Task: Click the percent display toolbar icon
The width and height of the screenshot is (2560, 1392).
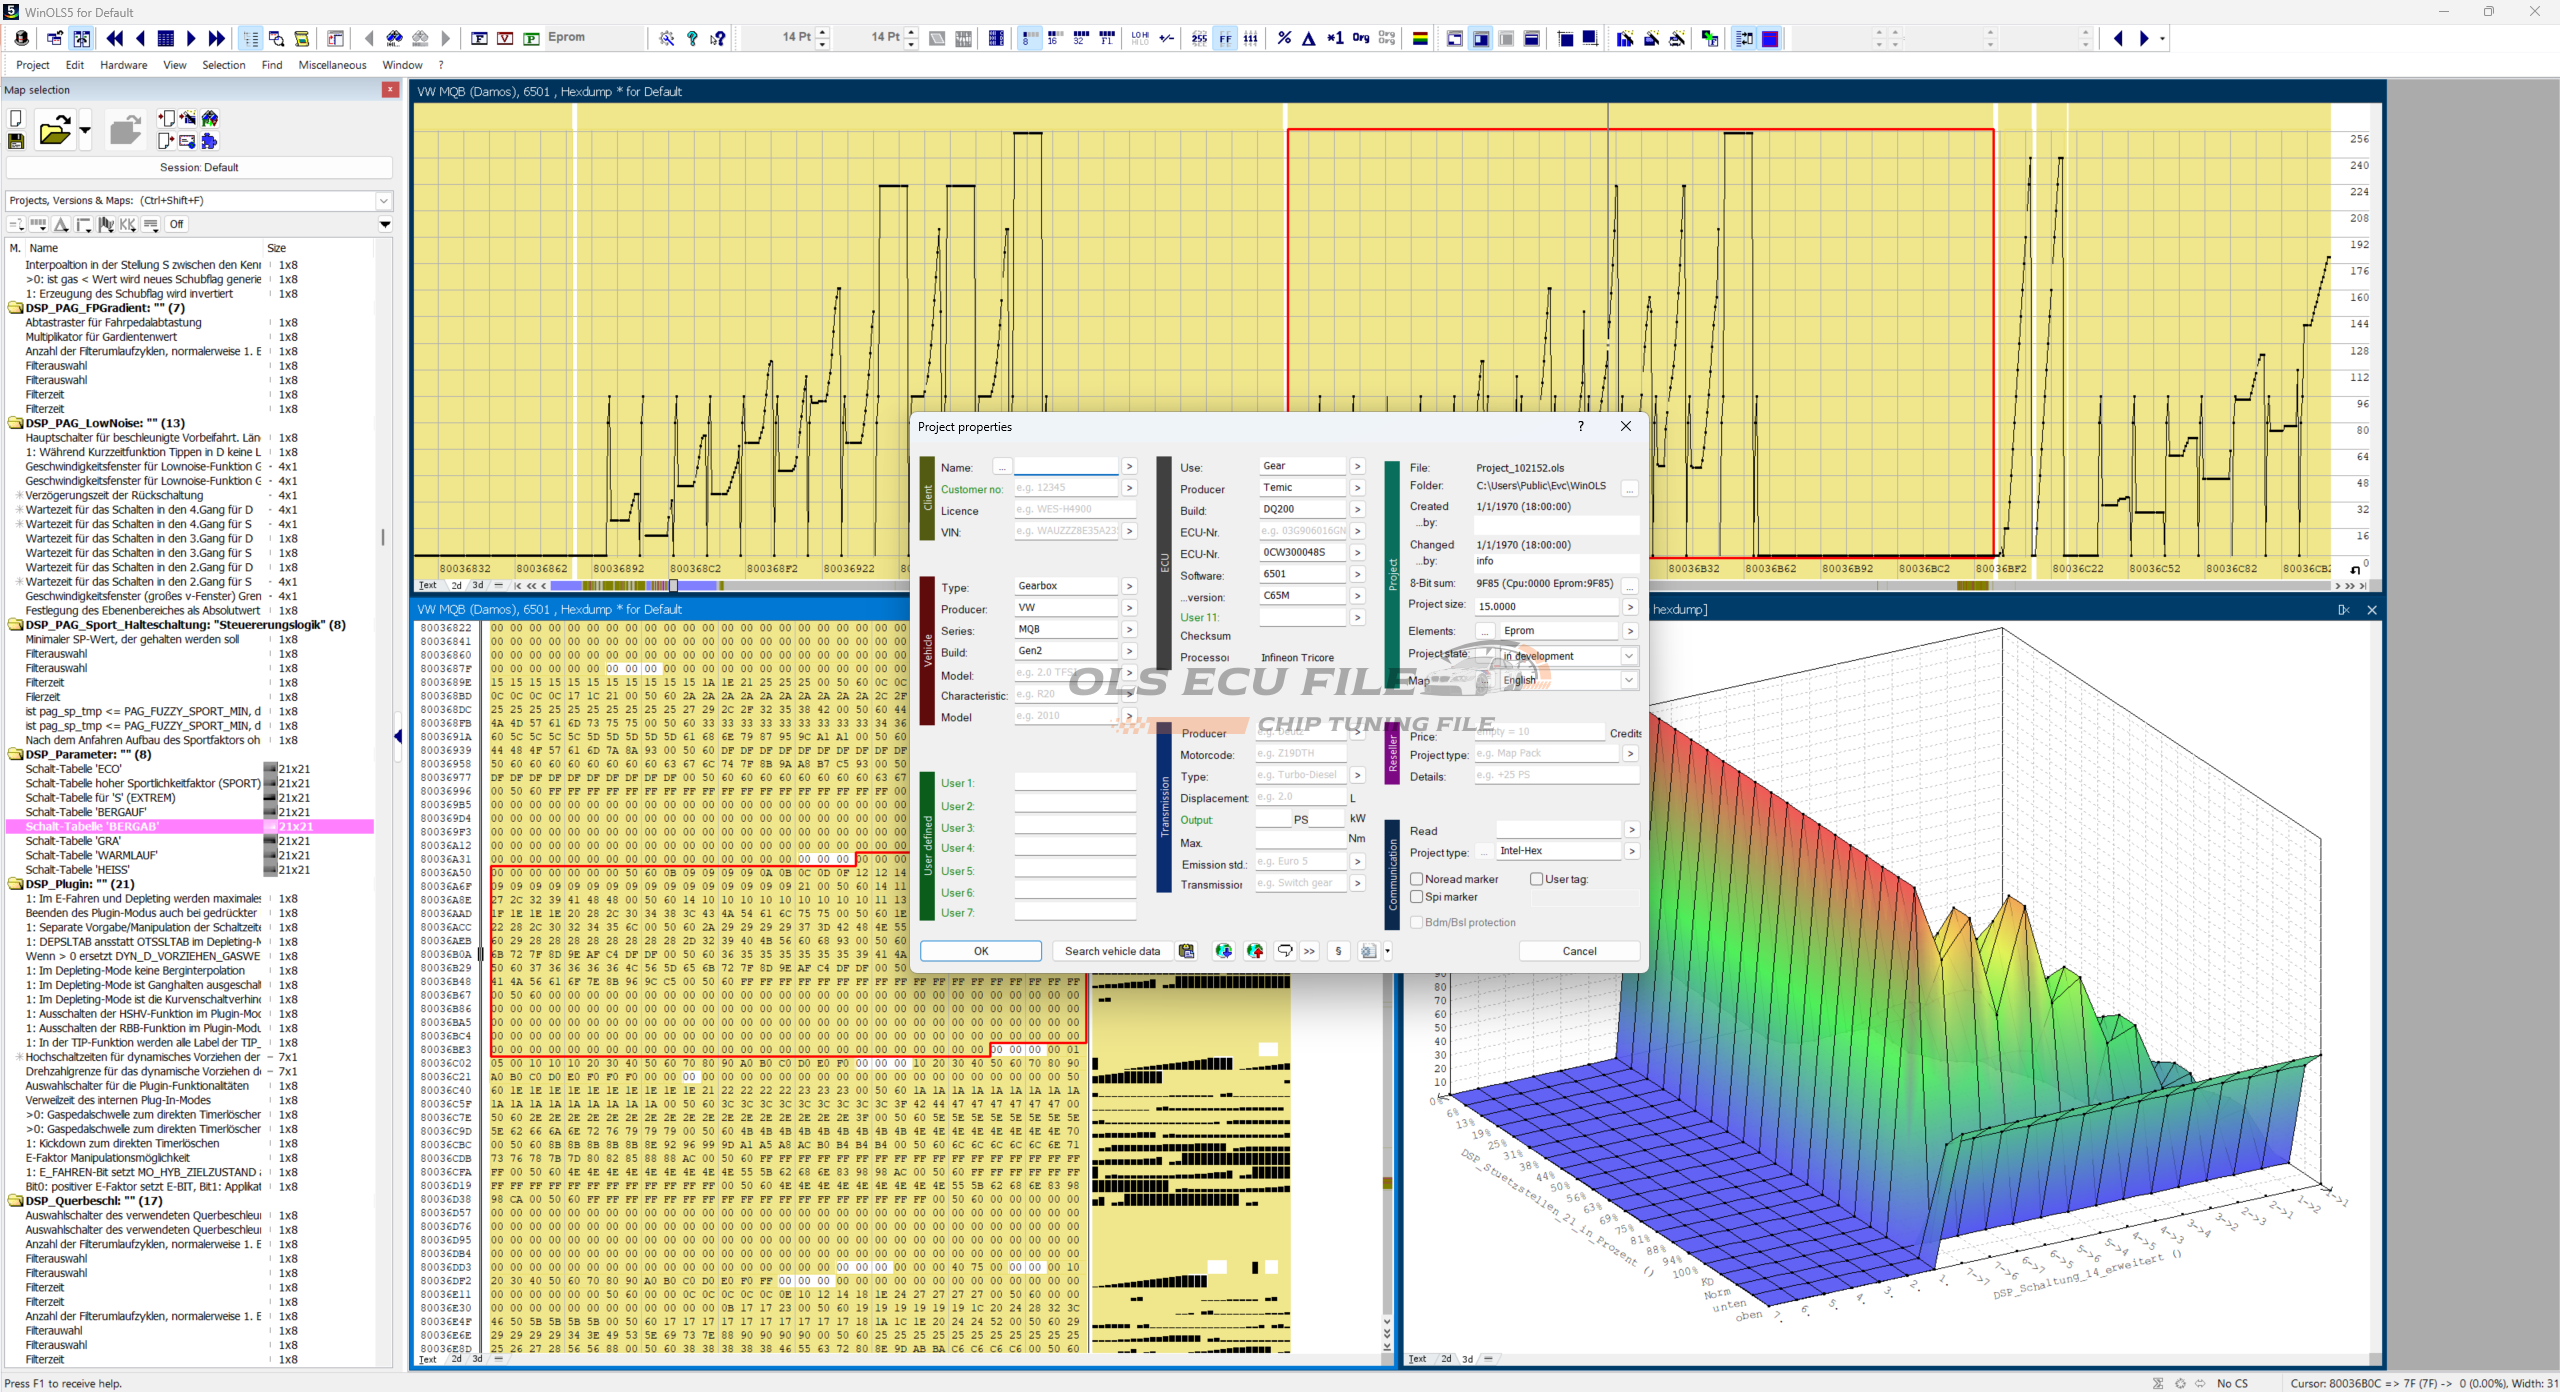Action: [x=1284, y=38]
